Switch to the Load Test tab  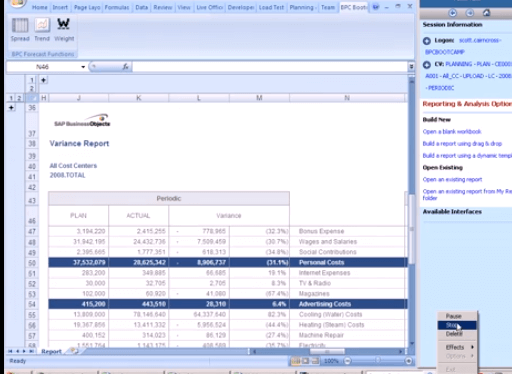271,7
